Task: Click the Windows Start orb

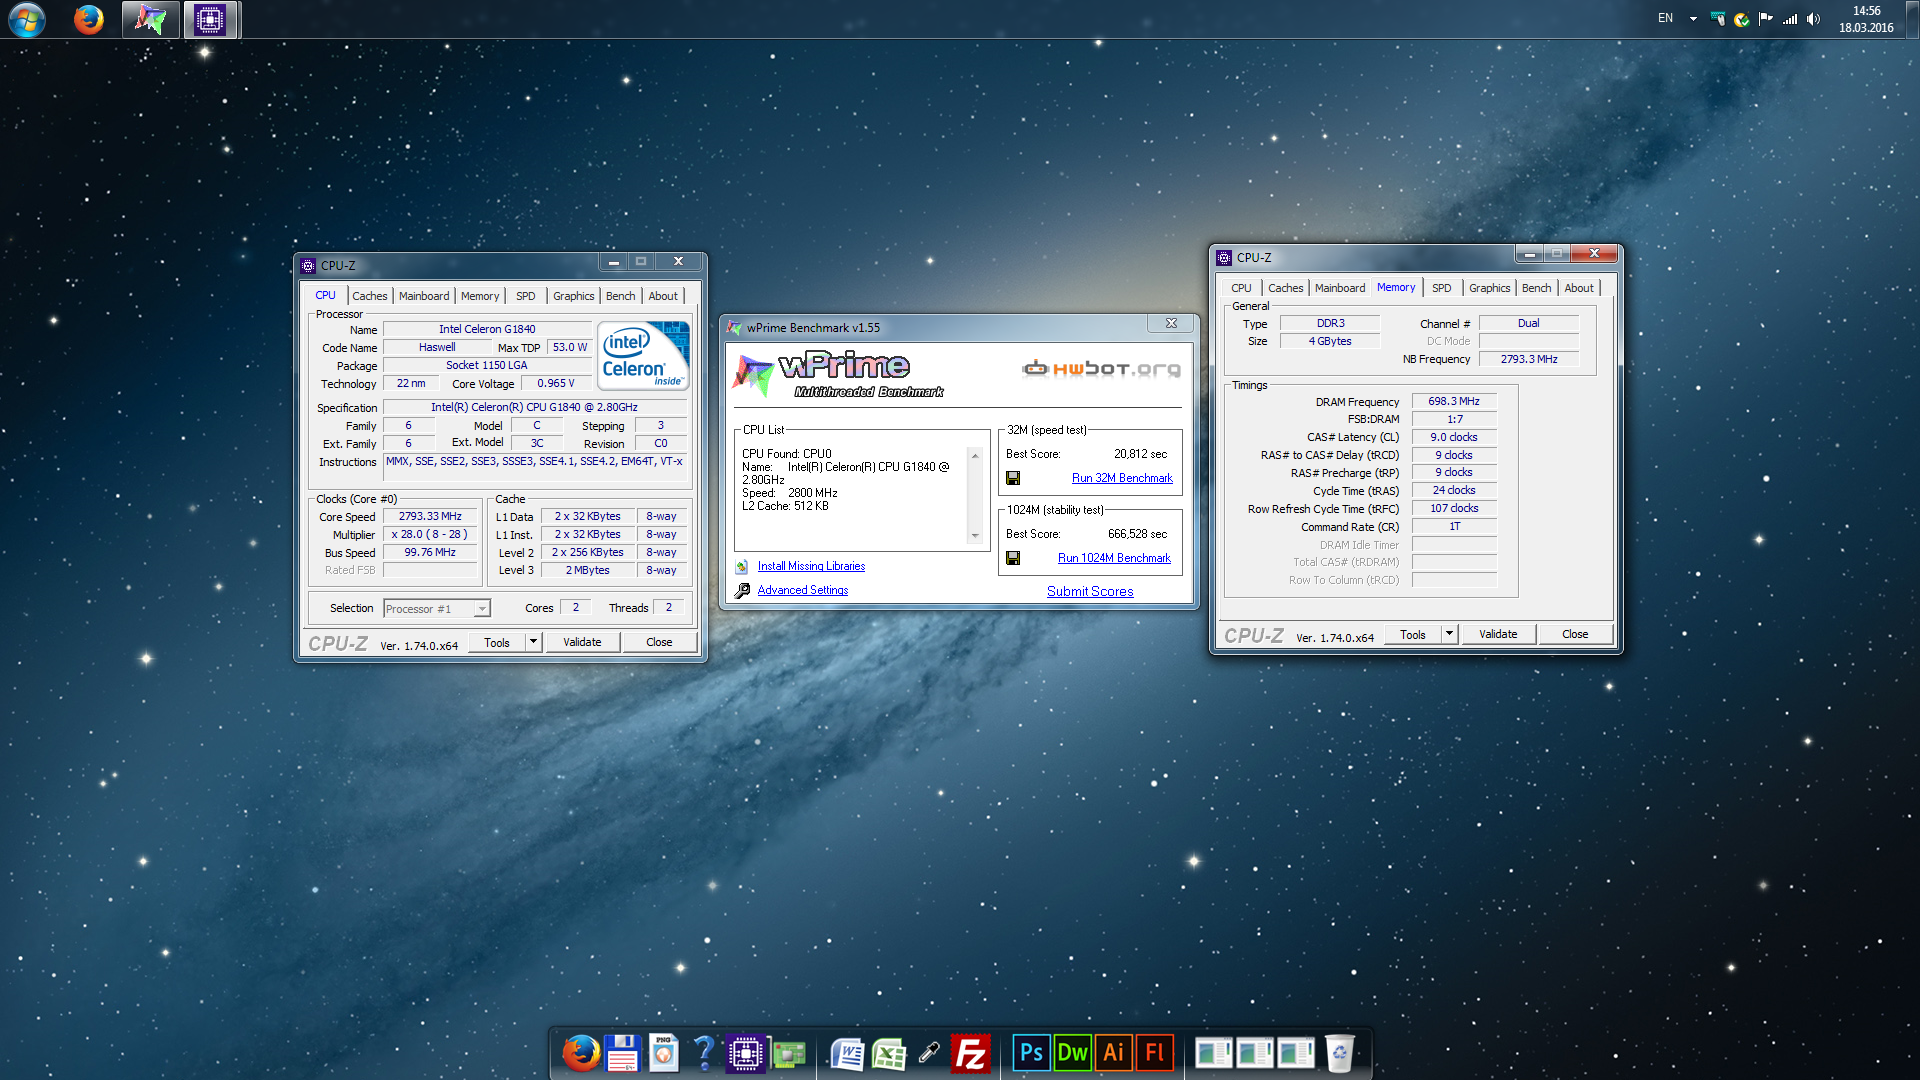Action: [27, 19]
